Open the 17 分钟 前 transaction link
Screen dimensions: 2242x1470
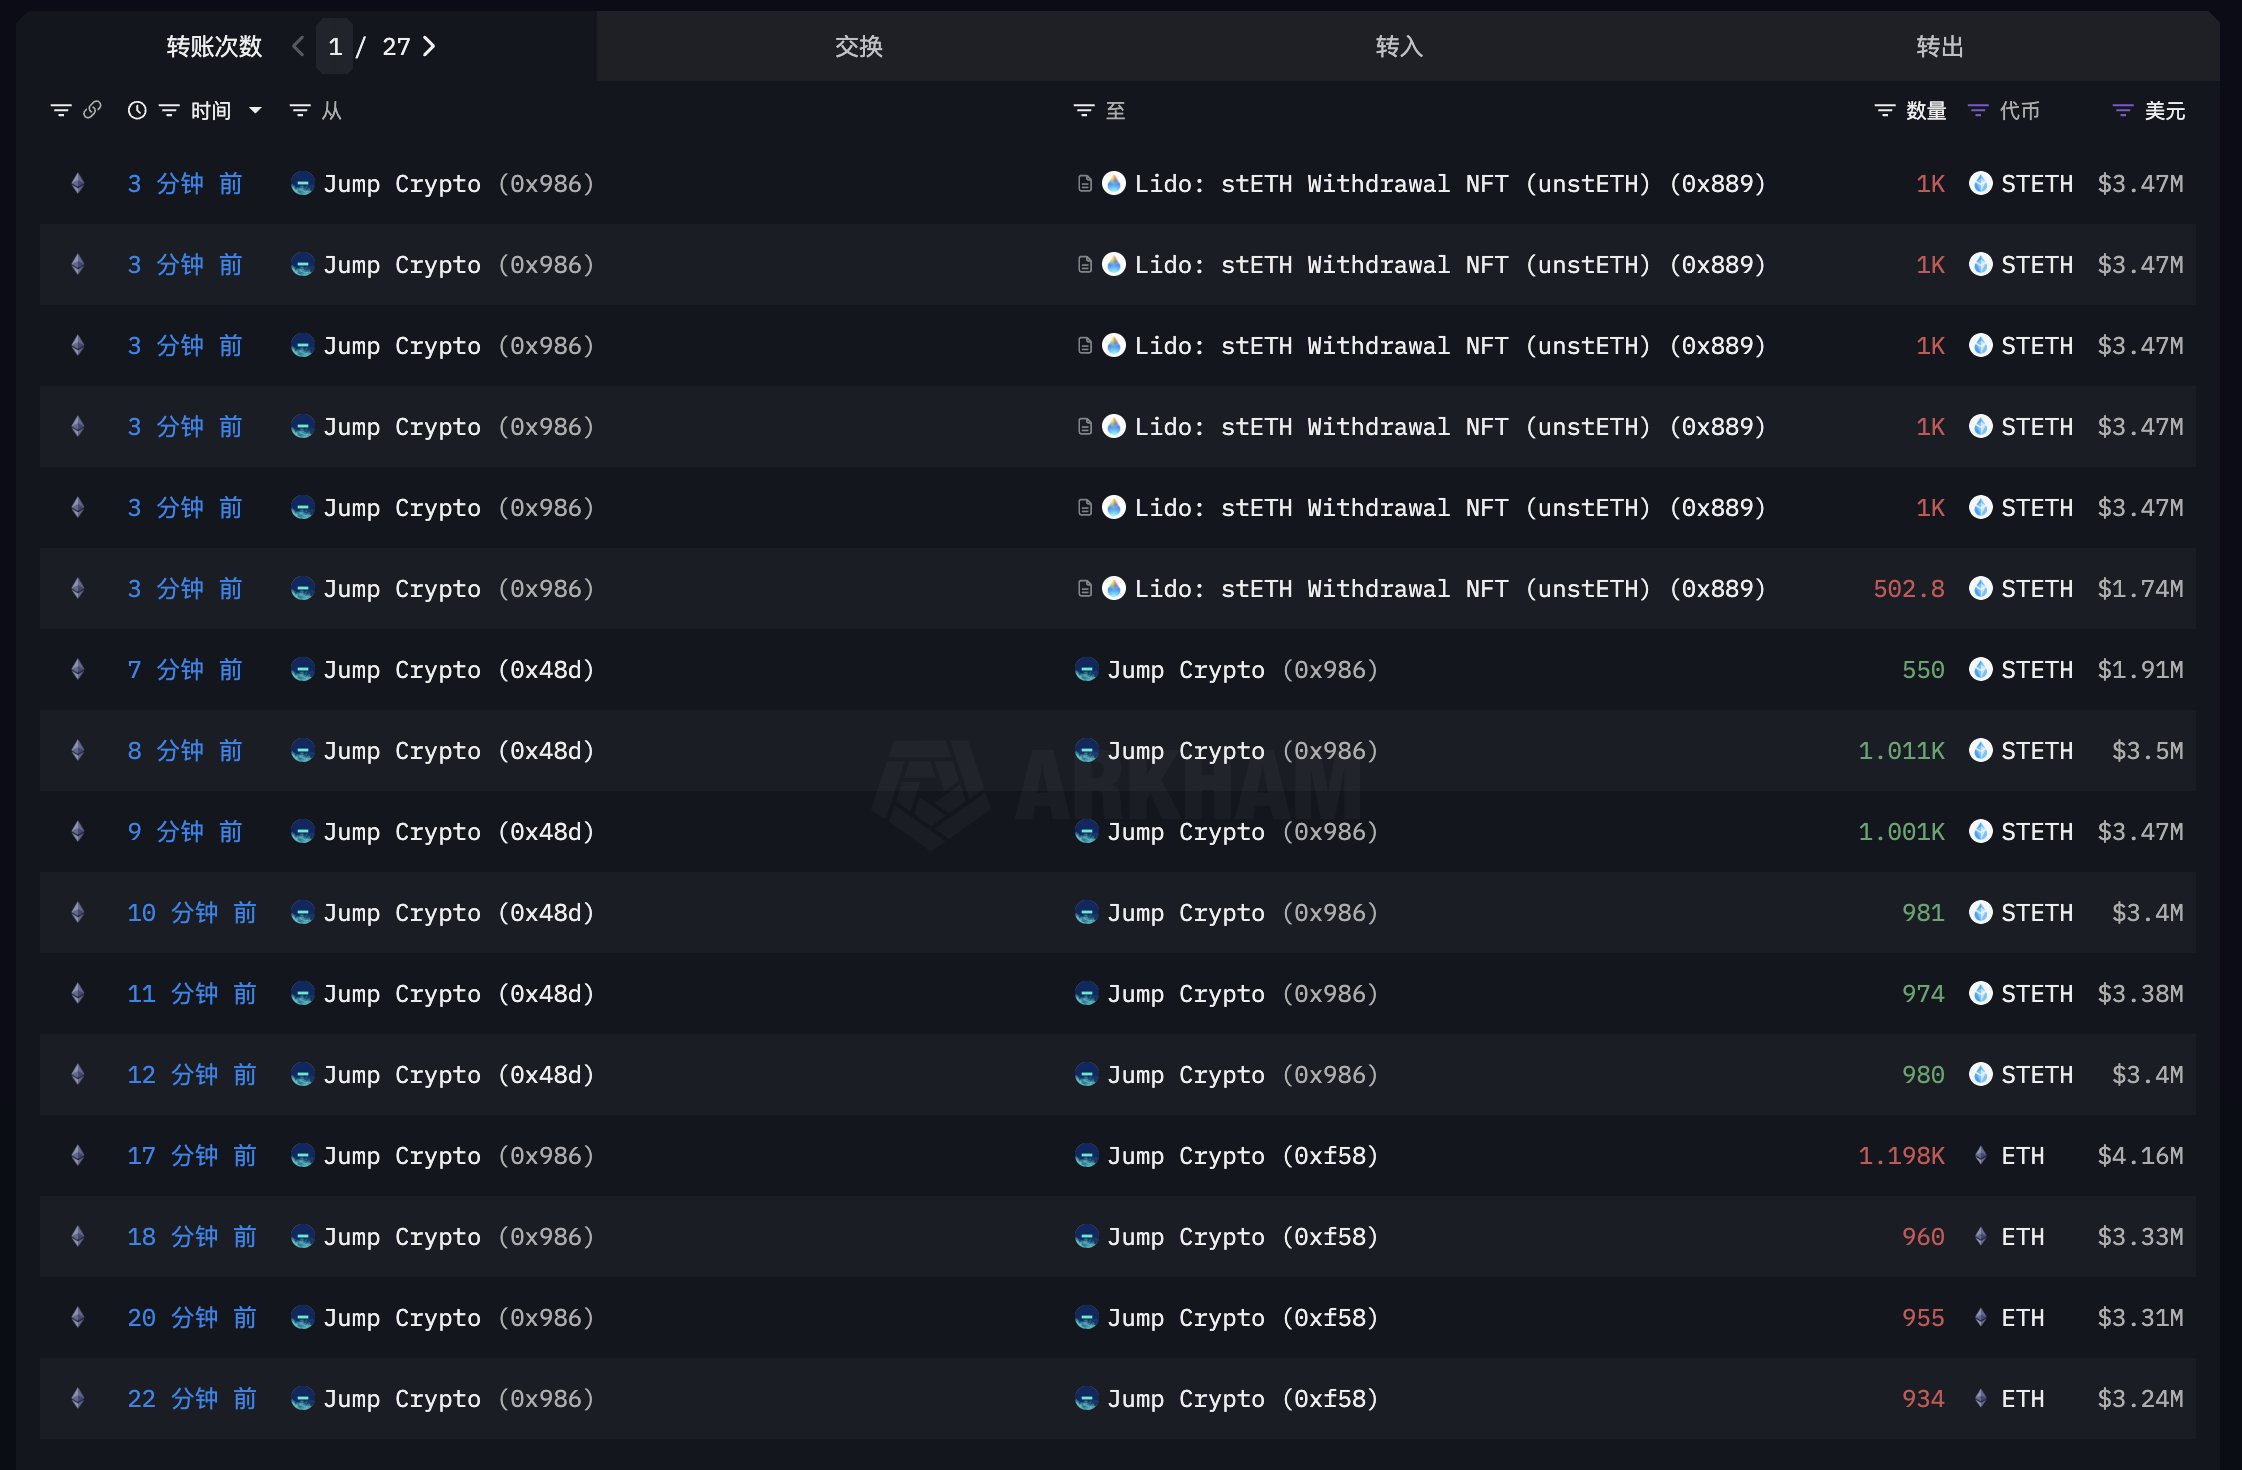point(192,1155)
